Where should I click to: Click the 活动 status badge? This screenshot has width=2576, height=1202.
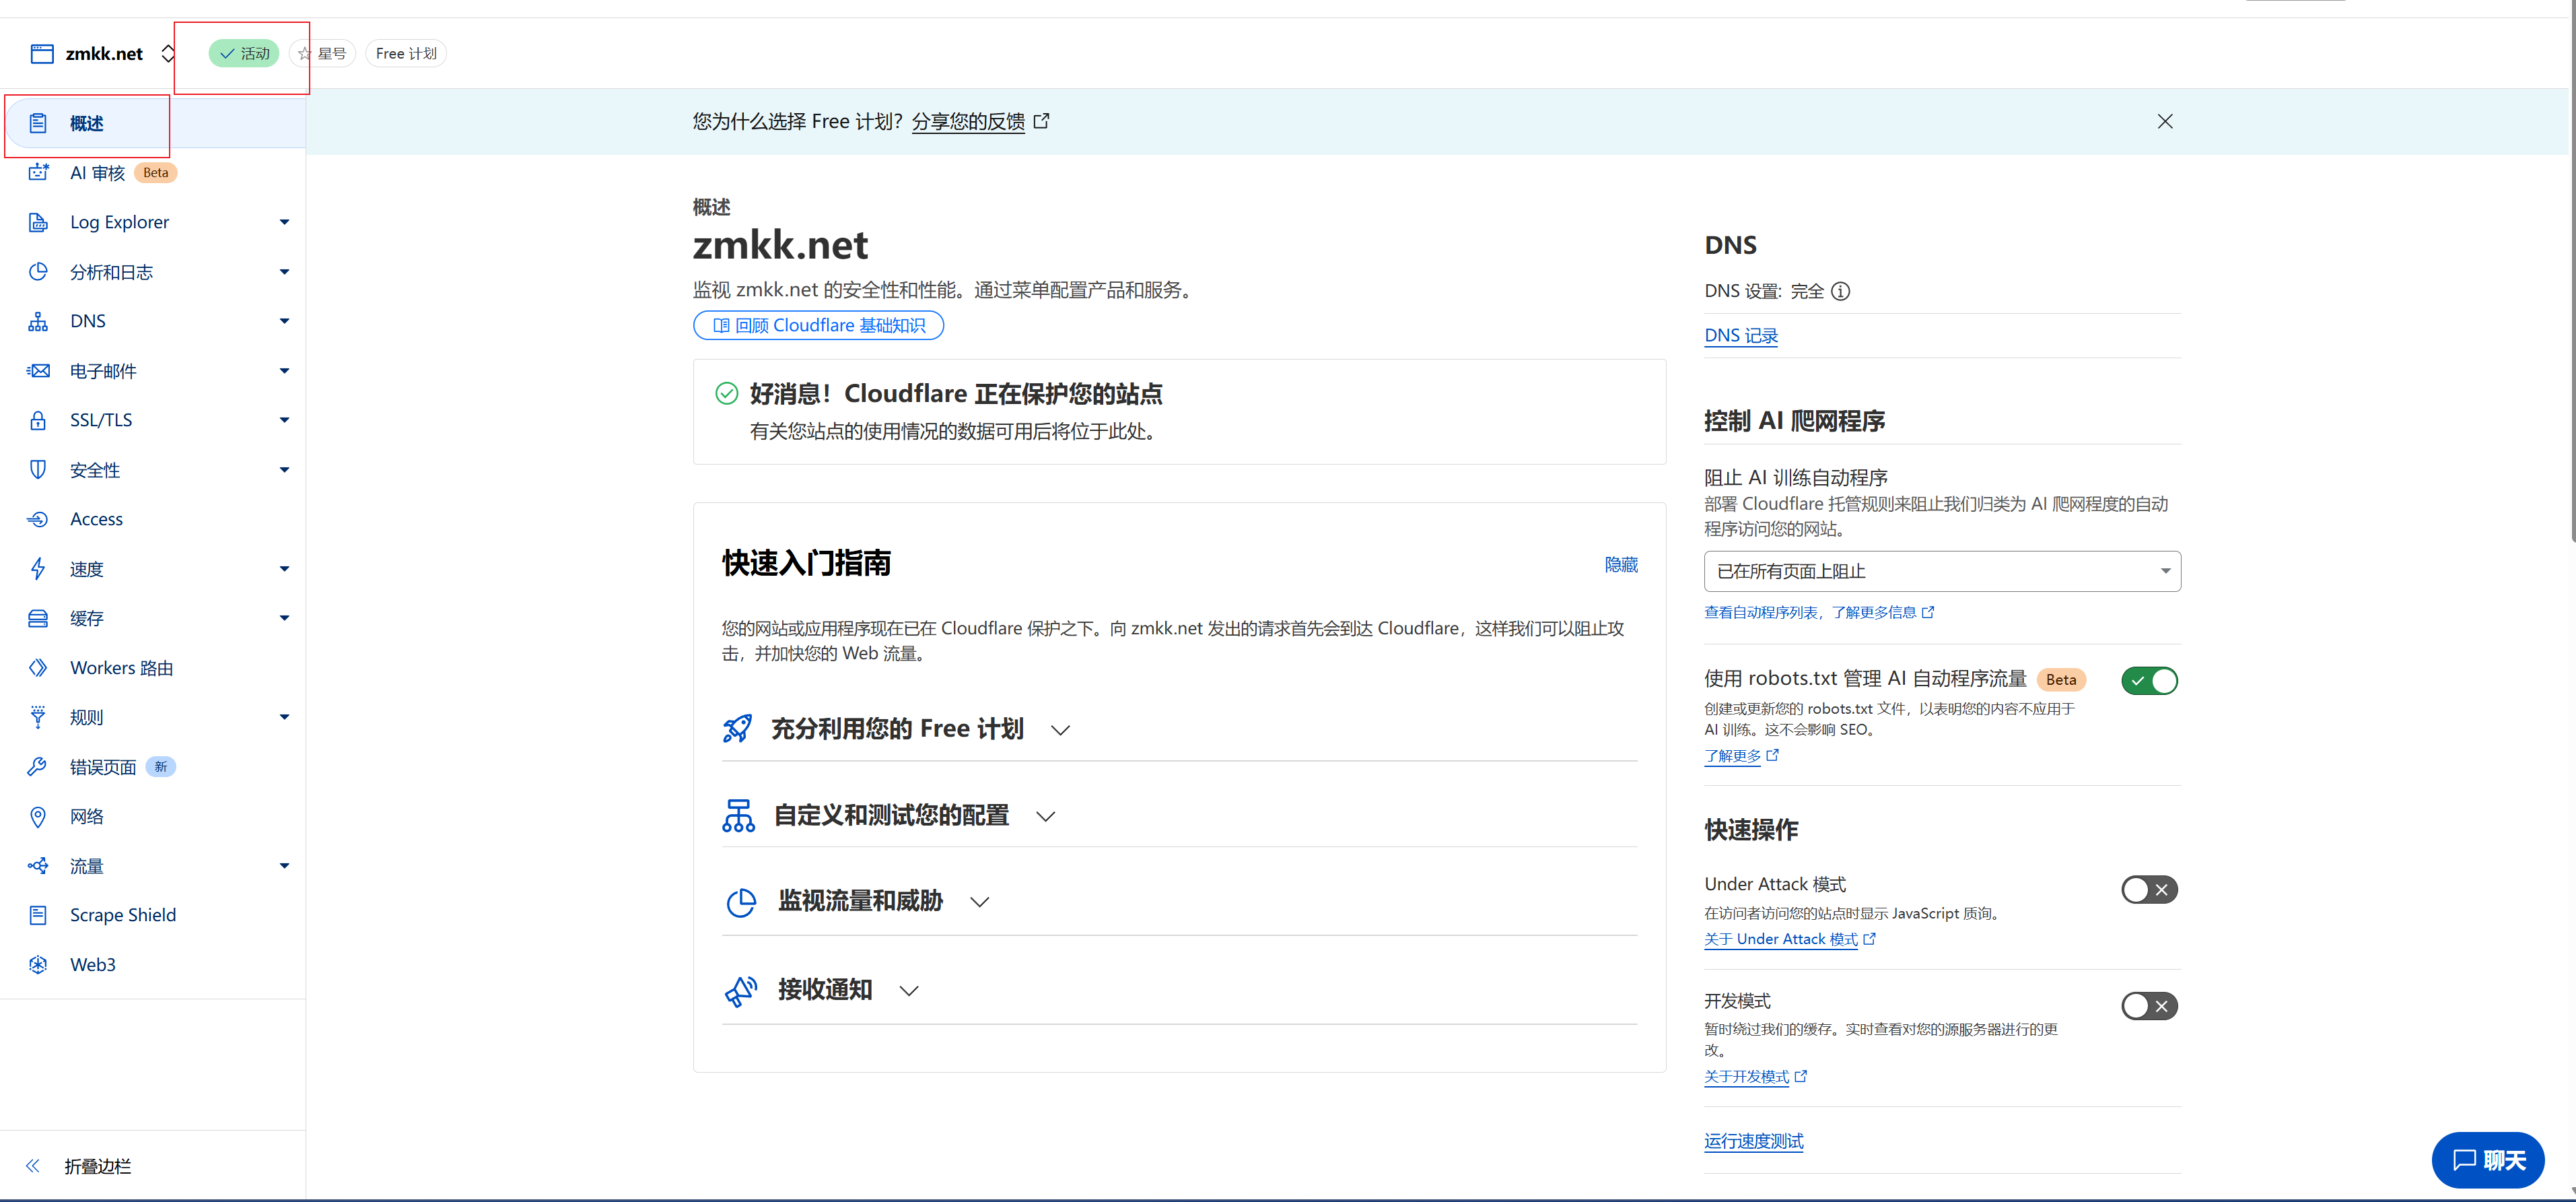(x=244, y=53)
